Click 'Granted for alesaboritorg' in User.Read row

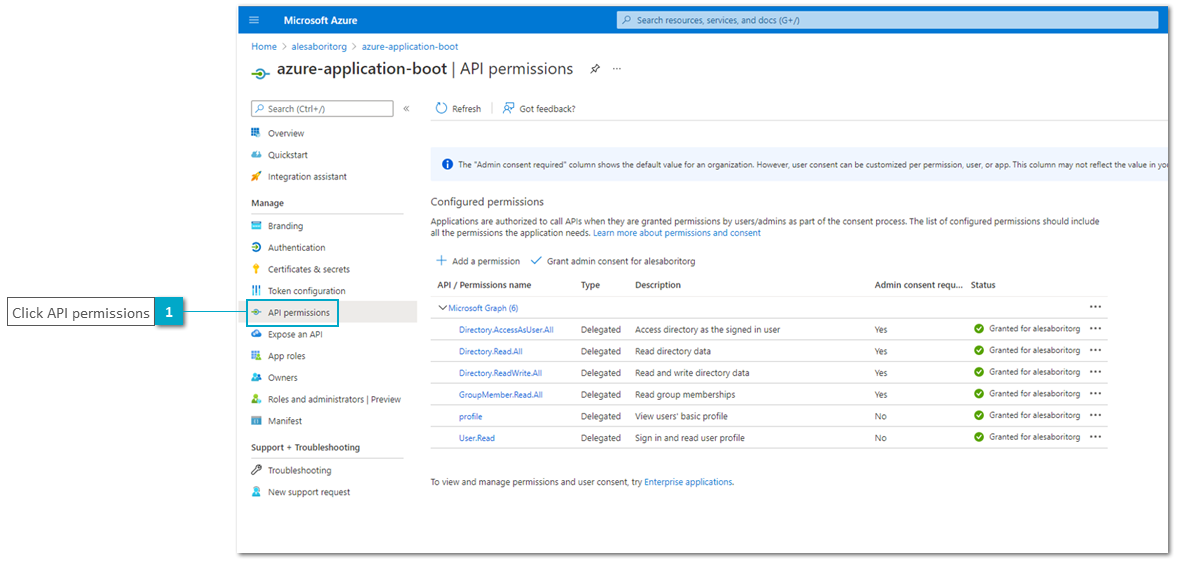pyautogui.click(x=1034, y=437)
